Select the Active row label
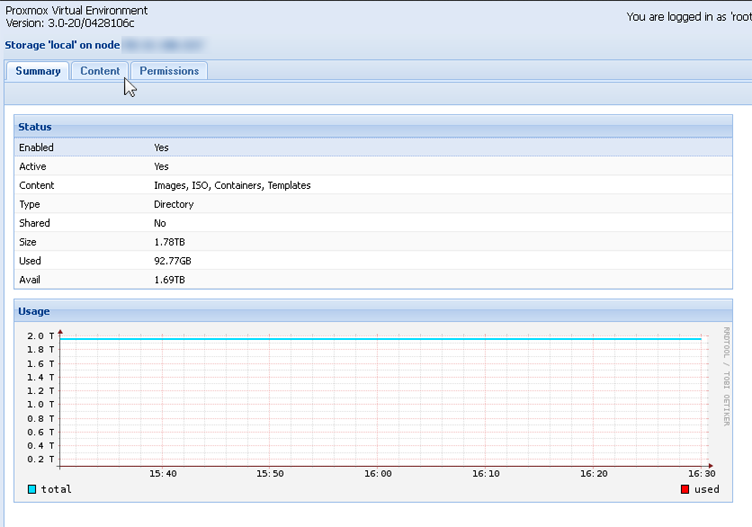The height and width of the screenshot is (527, 752). (x=33, y=166)
